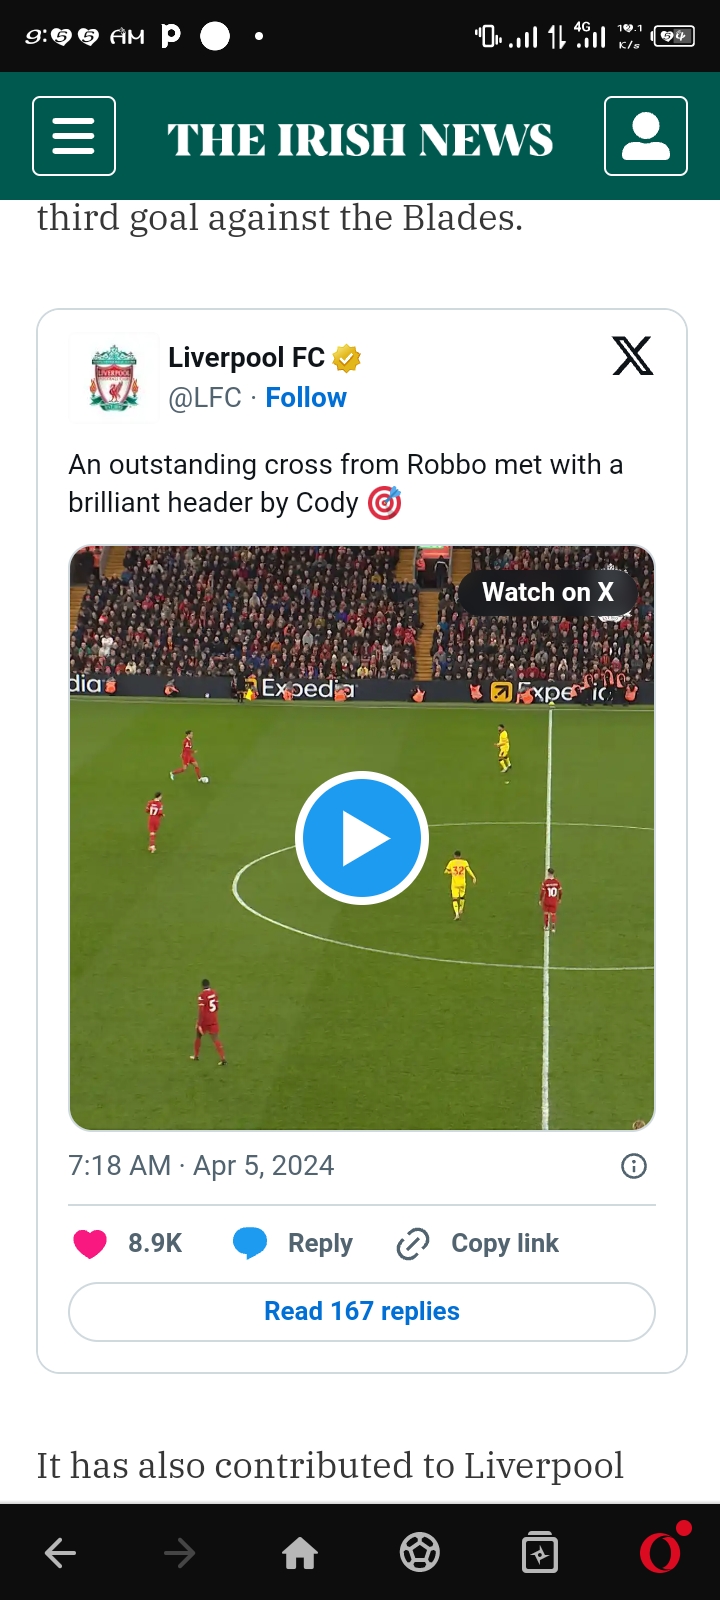Open the browser home page
Viewport: 720px width, 1600px height.
[x=300, y=1553]
